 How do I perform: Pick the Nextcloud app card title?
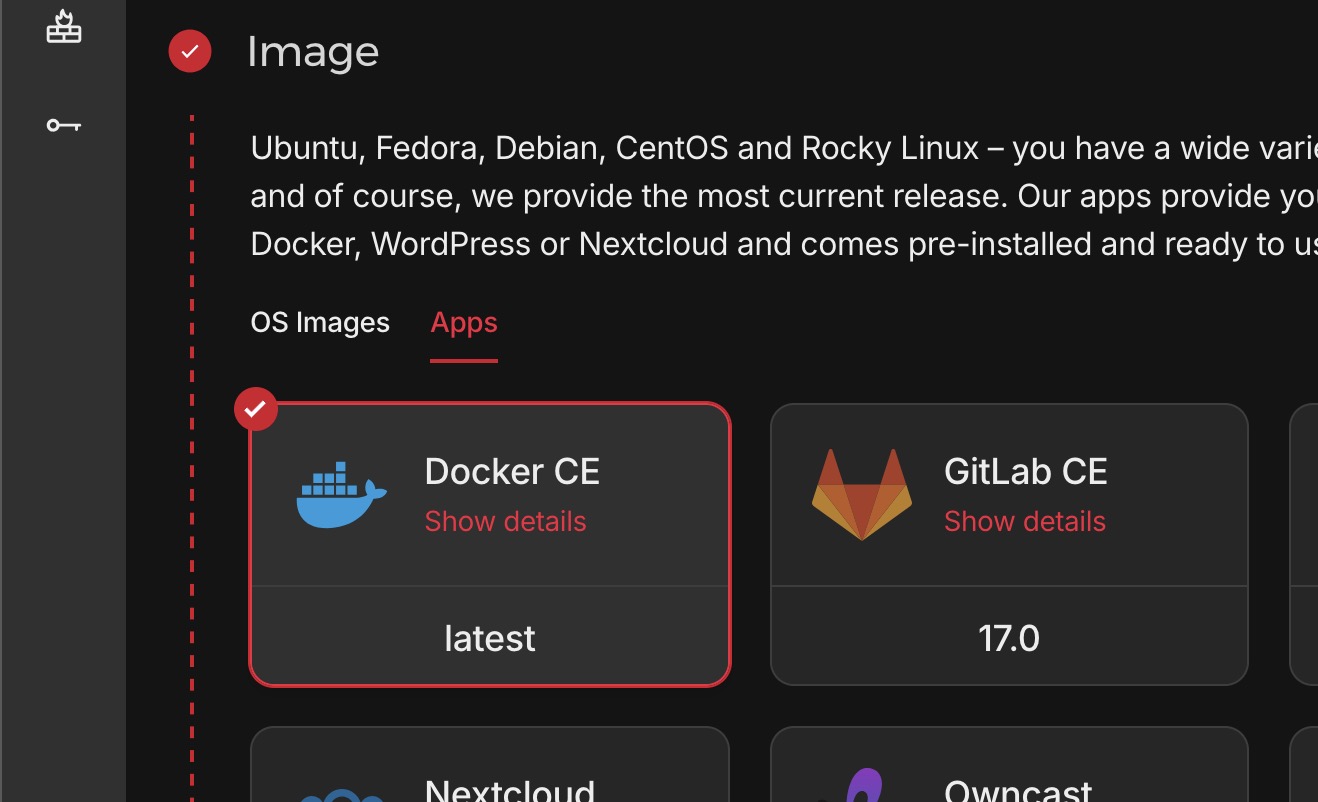click(x=510, y=791)
